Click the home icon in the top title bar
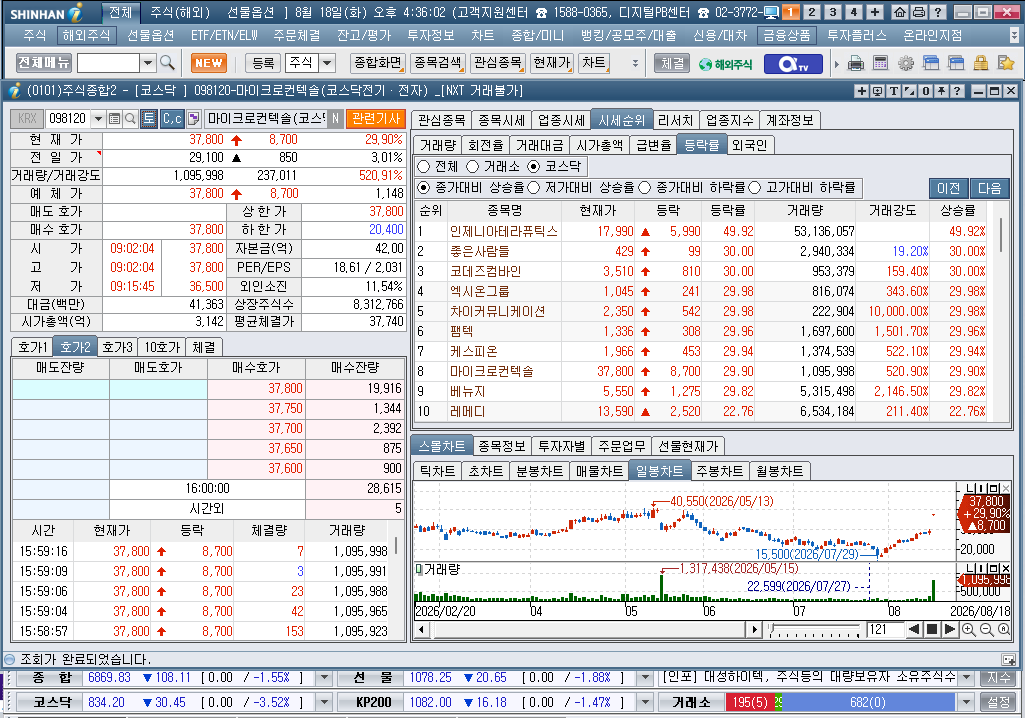The image size is (1025, 718). click(899, 12)
